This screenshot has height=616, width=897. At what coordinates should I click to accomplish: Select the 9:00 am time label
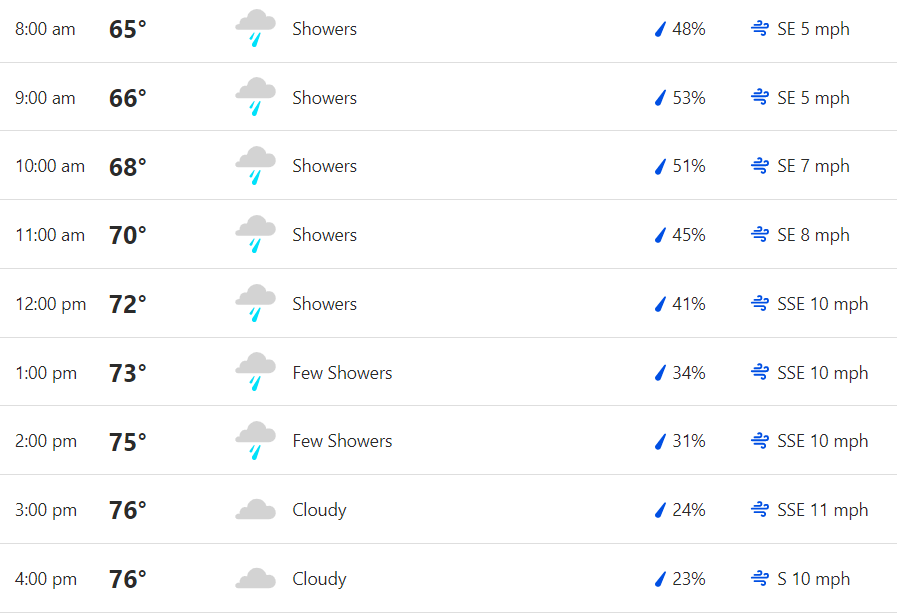[x=45, y=98]
